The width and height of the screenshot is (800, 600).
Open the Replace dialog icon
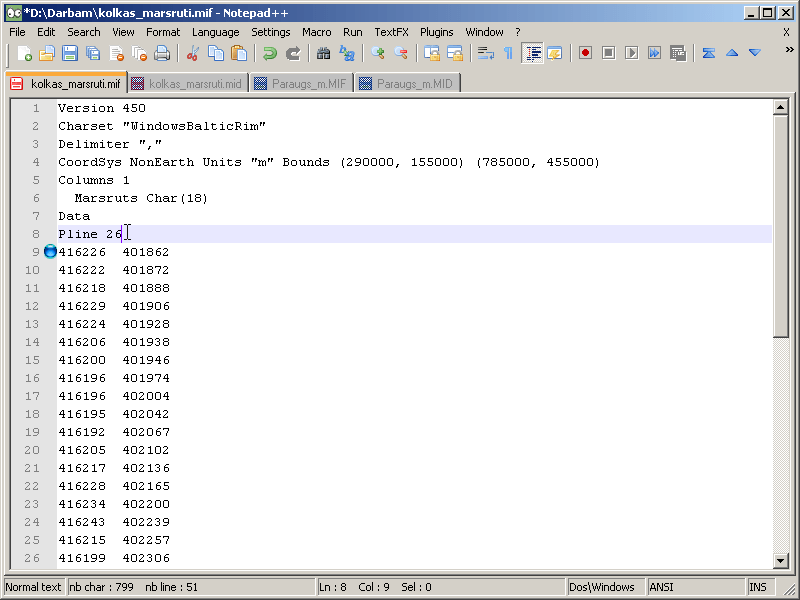point(347,53)
